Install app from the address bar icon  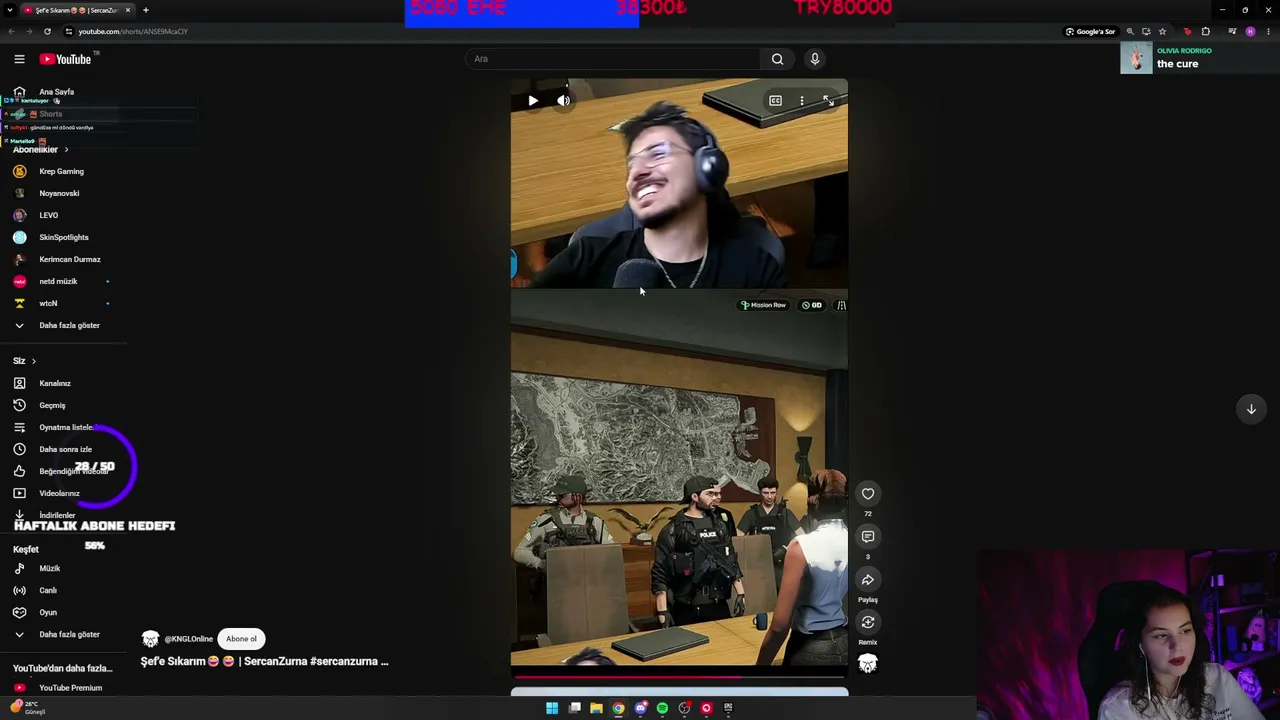pyautogui.click(x=1146, y=31)
